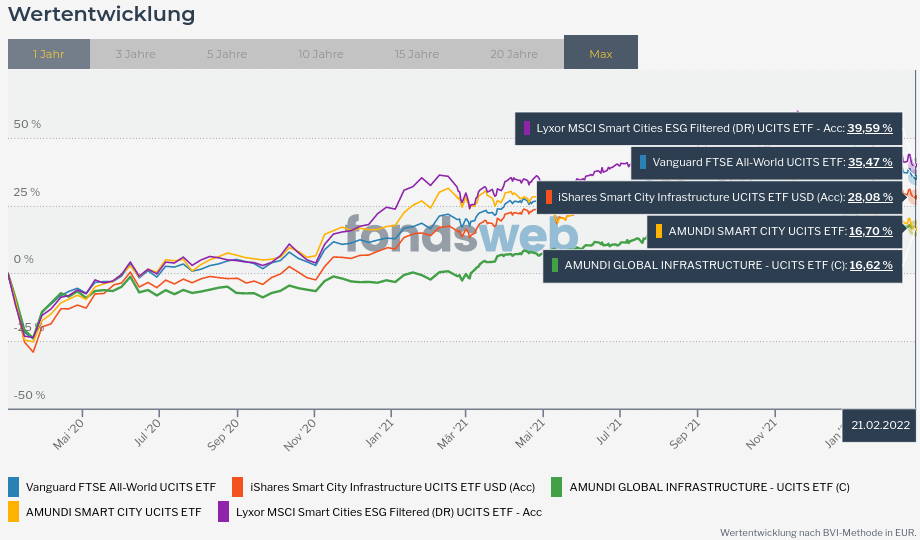
Task: Select the 15 Jahre tab
Action: (x=416, y=54)
